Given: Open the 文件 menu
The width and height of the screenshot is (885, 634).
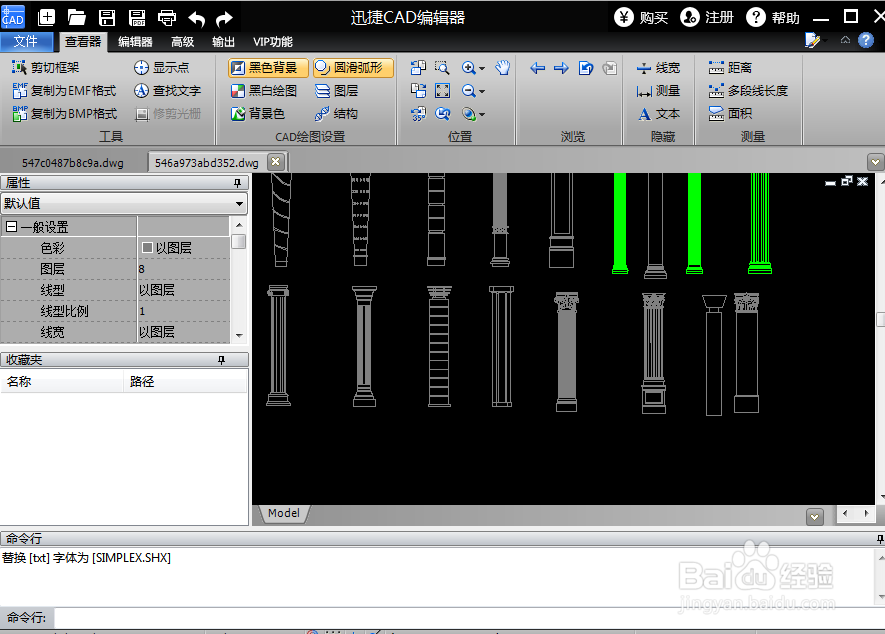Looking at the screenshot, I should (x=26, y=41).
